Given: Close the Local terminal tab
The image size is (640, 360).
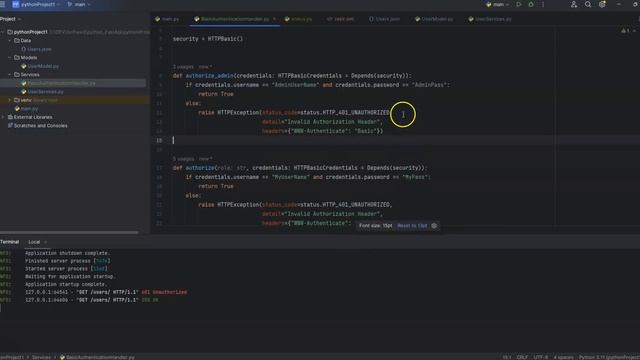Looking at the screenshot, I should coord(45,242).
